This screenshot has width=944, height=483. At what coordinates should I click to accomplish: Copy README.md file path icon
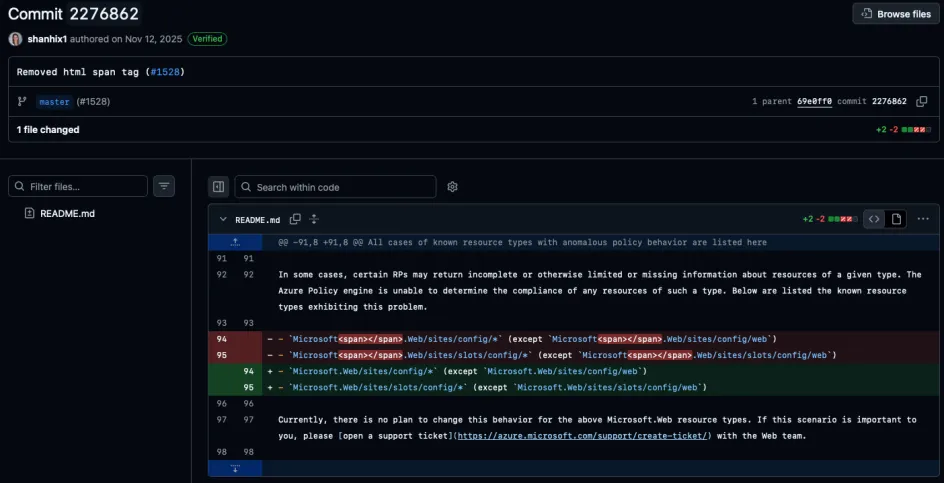295,219
